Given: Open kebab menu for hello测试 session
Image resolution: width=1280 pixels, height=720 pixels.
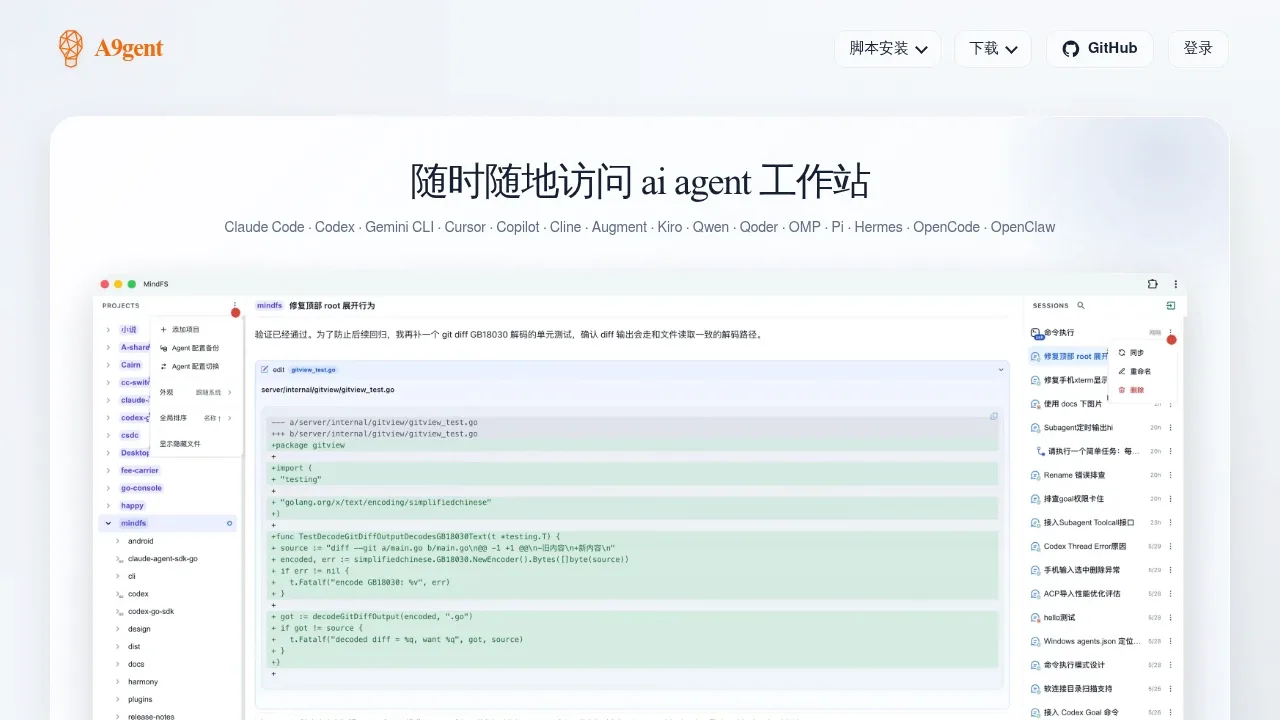Looking at the screenshot, I should 1171,618.
